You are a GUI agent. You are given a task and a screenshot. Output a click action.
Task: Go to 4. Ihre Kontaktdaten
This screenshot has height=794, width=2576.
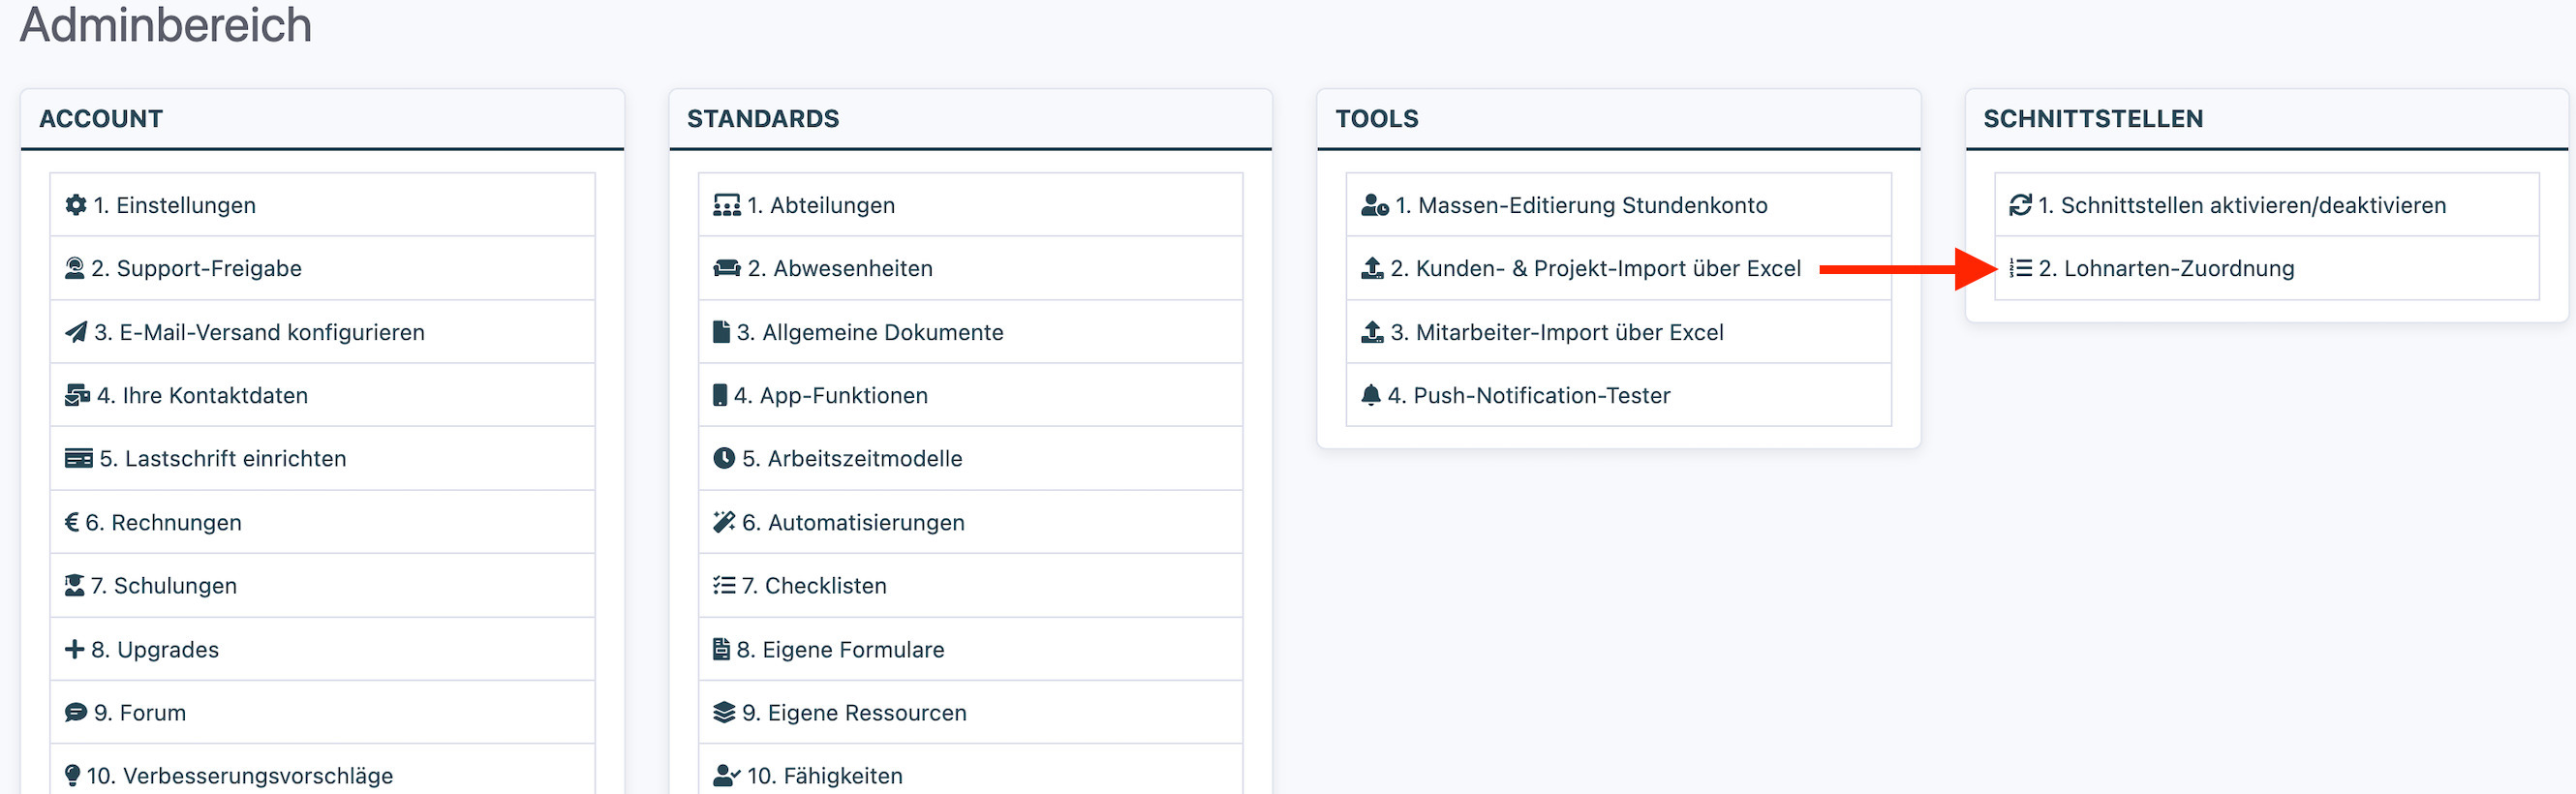pyautogui.click(x=322, y=395)
